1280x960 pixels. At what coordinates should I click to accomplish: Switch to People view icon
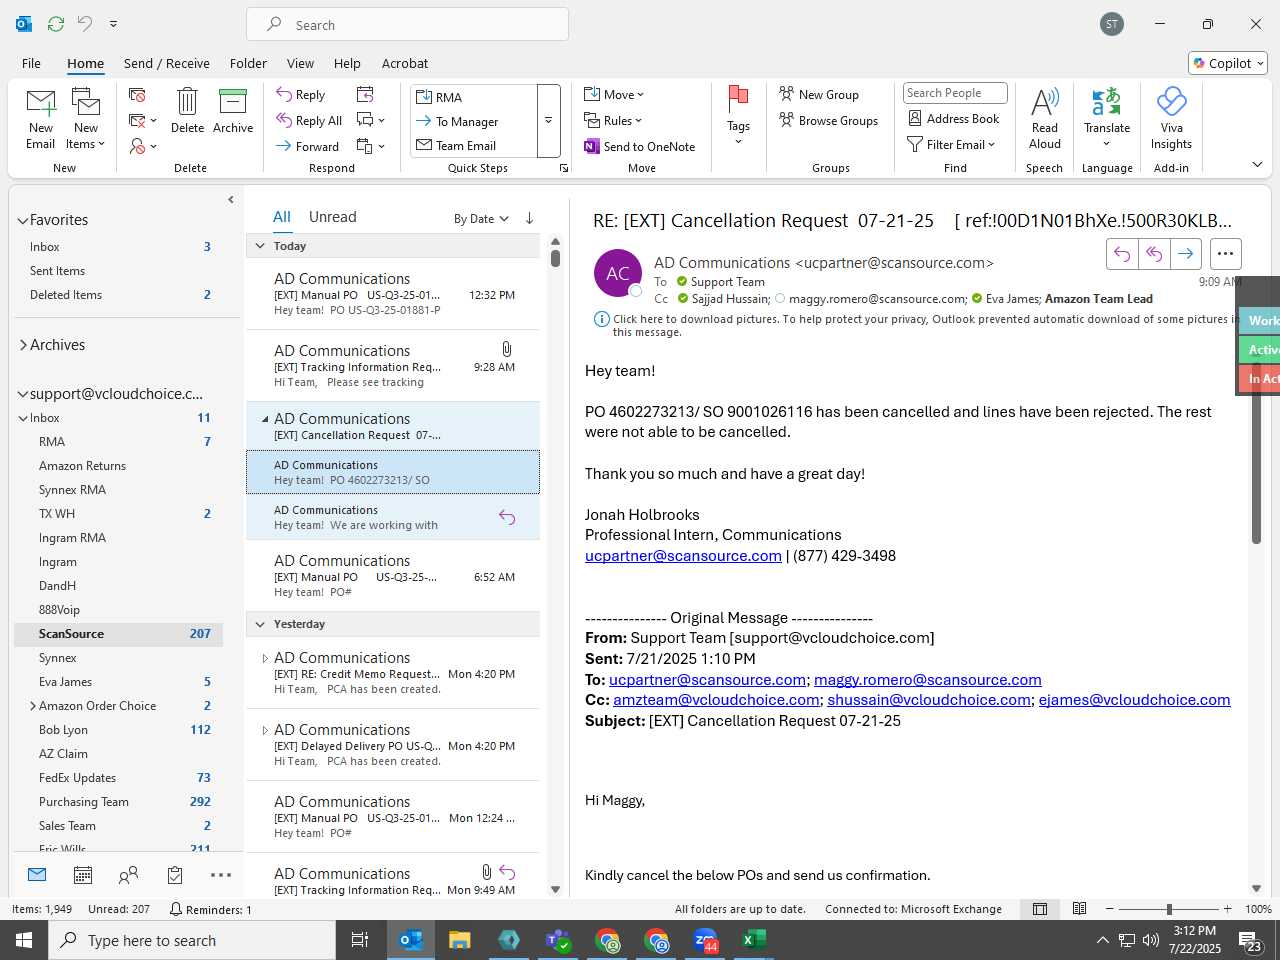point(129,875)
